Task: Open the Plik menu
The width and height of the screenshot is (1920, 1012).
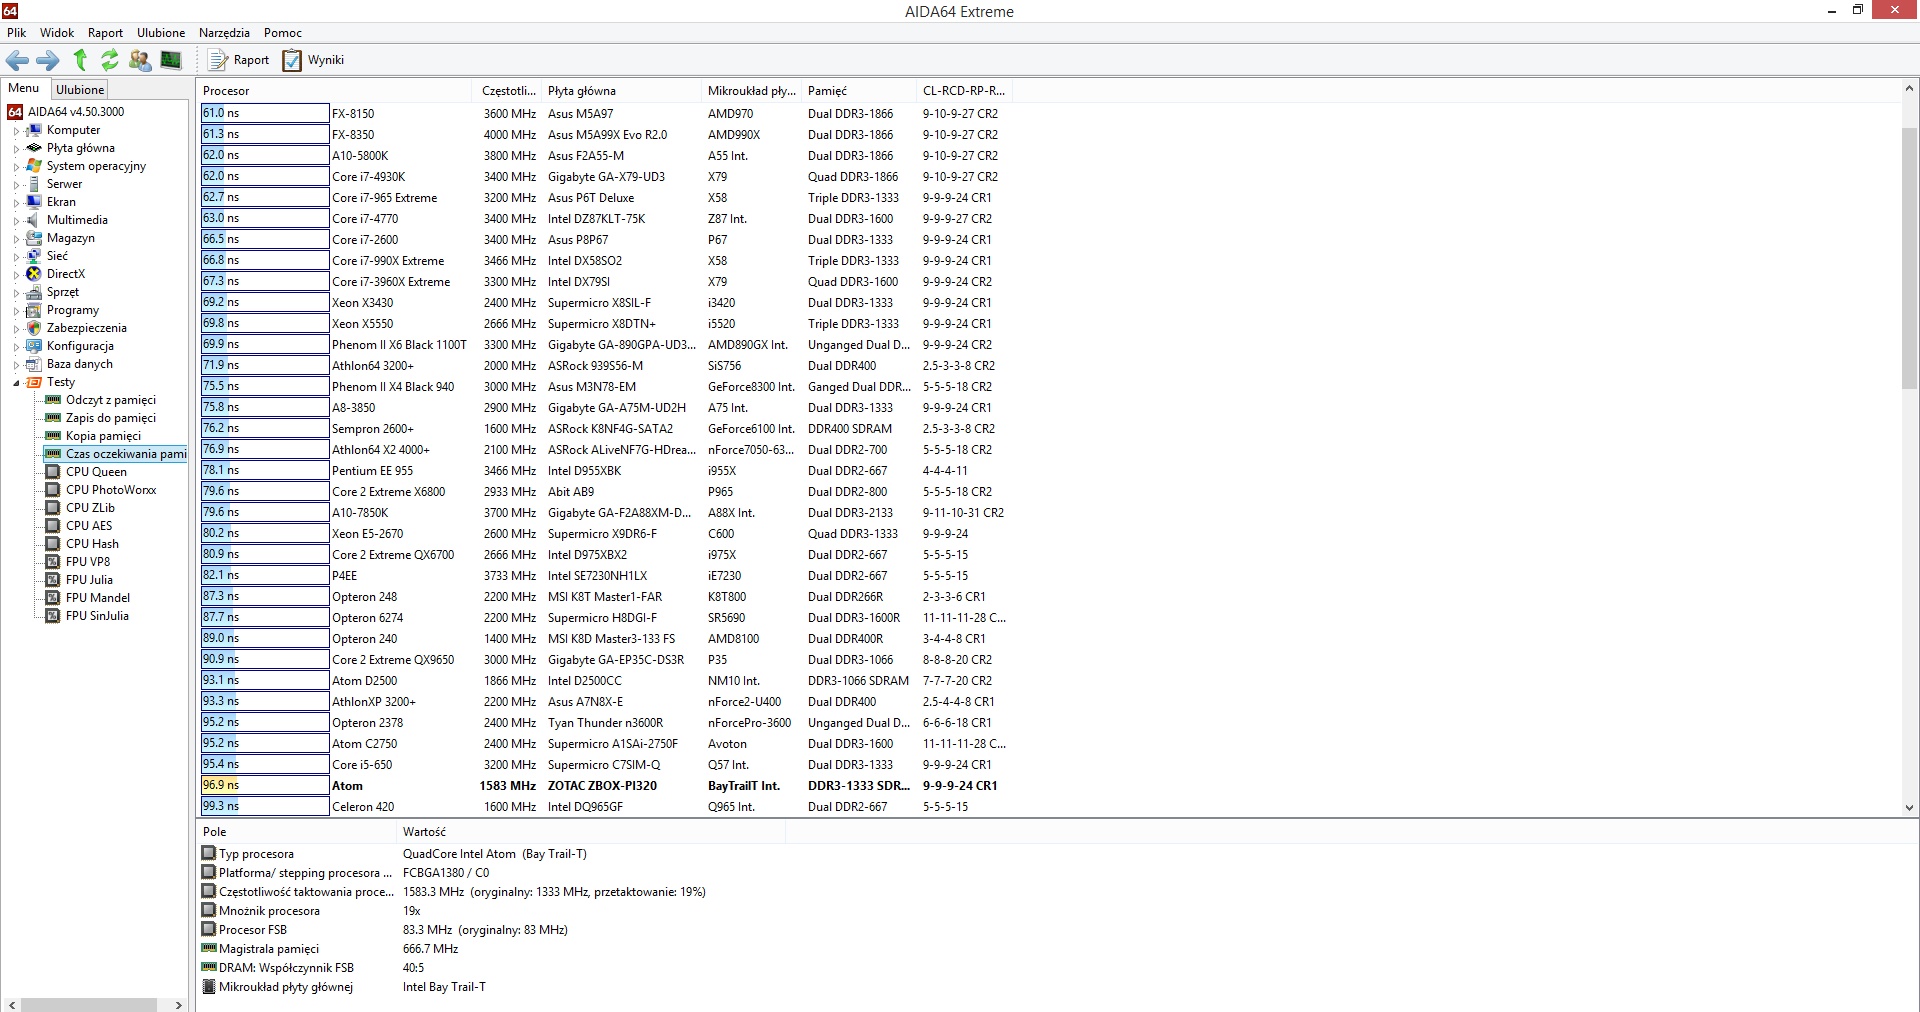Action: (17, 33)
